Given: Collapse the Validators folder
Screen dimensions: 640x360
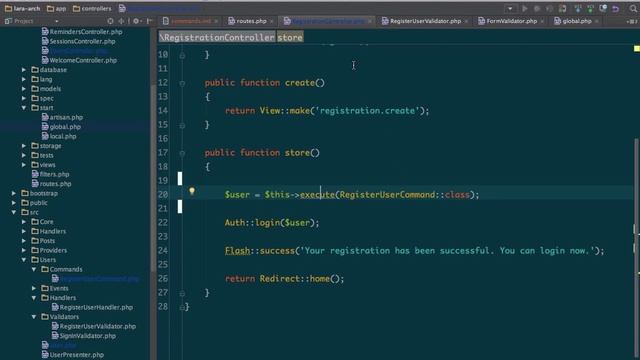Looking at the screenshot, I should pos(34,317).
